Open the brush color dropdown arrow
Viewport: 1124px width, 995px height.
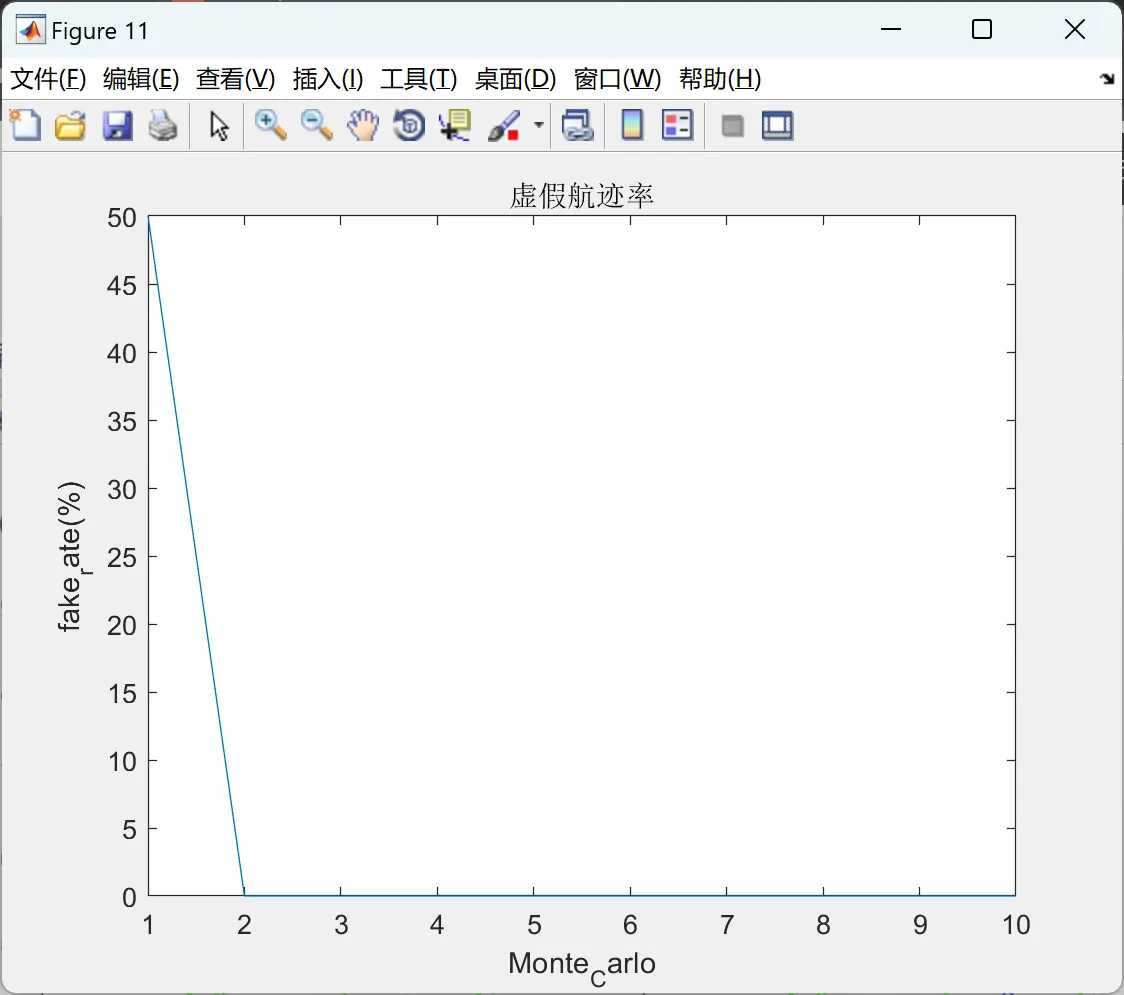coord(538,125)
